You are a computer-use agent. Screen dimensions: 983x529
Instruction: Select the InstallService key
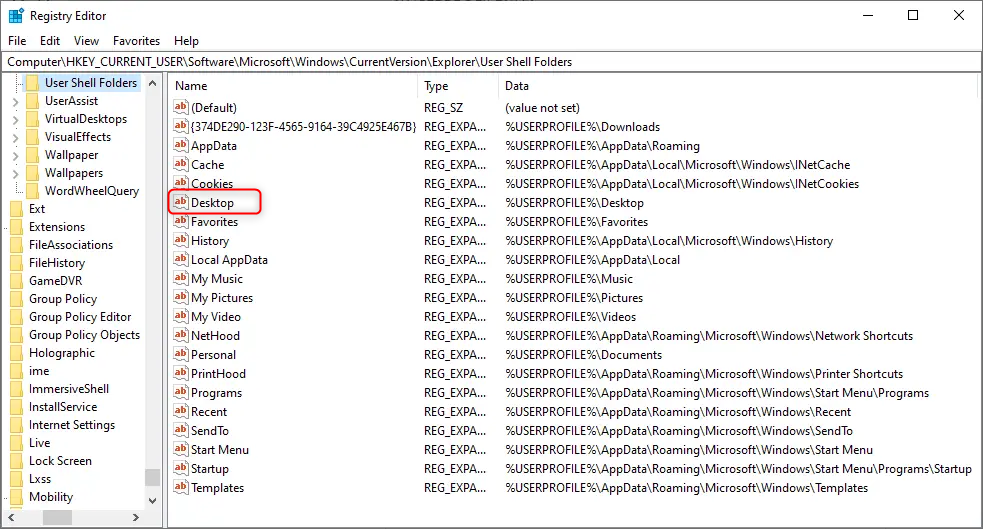(63, 407)
